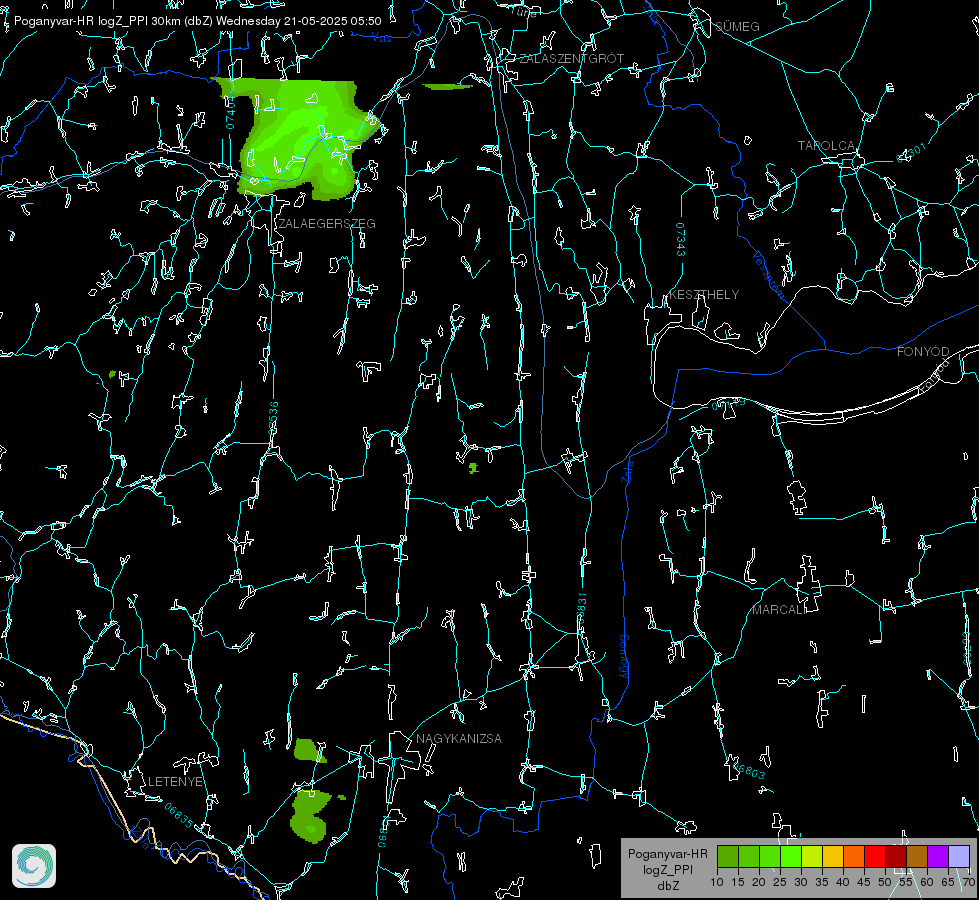Click the 'logZ_PPI' legend label
The image size is (979, 900).
[667, 870]
